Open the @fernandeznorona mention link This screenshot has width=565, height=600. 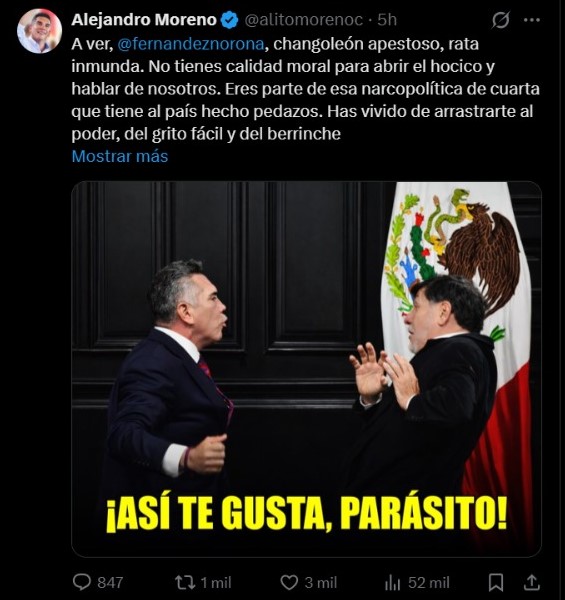(191, 44)
